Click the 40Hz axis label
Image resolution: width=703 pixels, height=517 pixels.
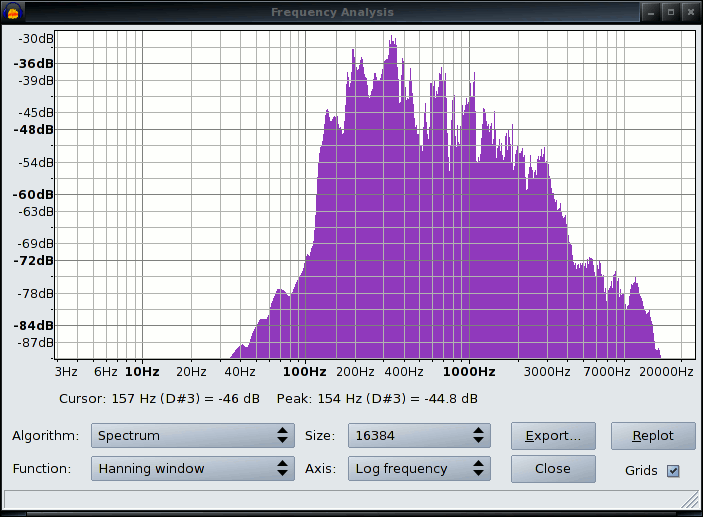coord(240,372)
